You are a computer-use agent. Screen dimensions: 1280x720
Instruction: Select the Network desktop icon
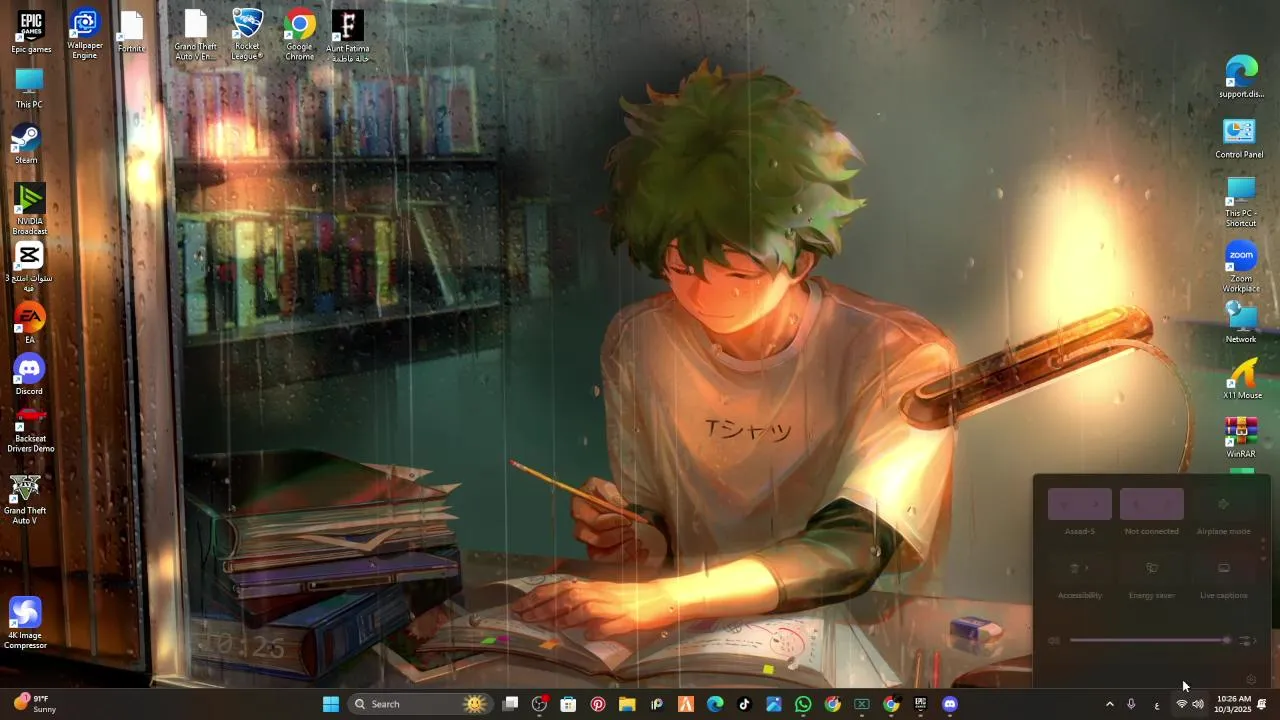[1241, 324]
